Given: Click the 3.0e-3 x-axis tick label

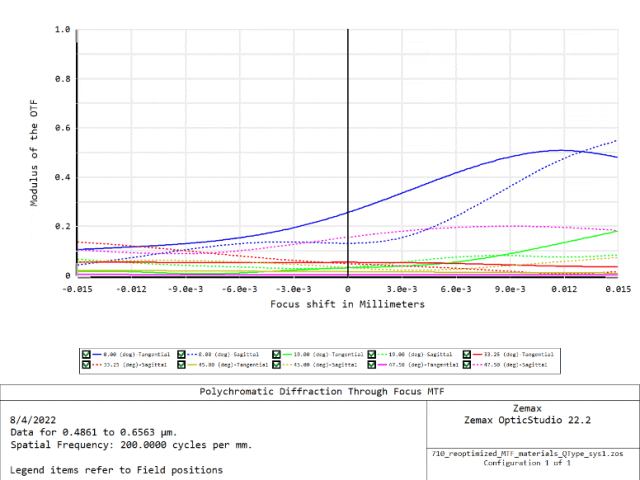Looking at the screenshot, I should point(402,289).
